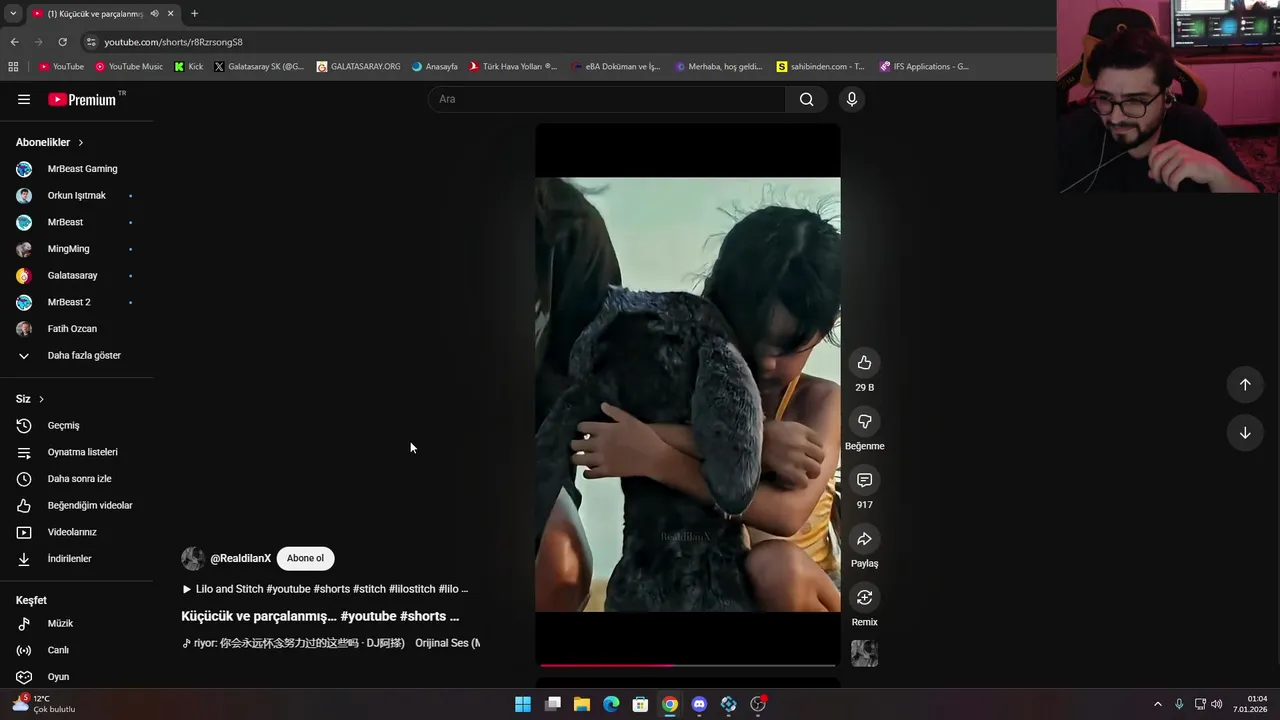Screen dimensions: 1280x720
Task: Open the YouTube Music bookmark
Action: pos(129,67)
